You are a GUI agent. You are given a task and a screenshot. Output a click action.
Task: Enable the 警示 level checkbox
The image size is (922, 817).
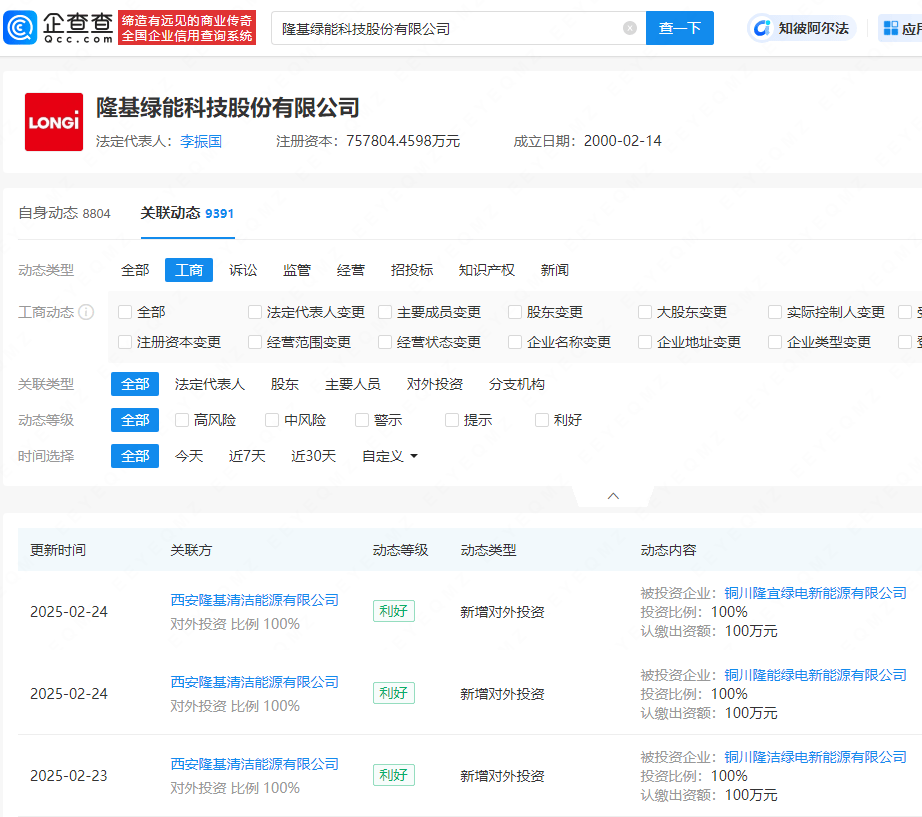pos(362,420)
